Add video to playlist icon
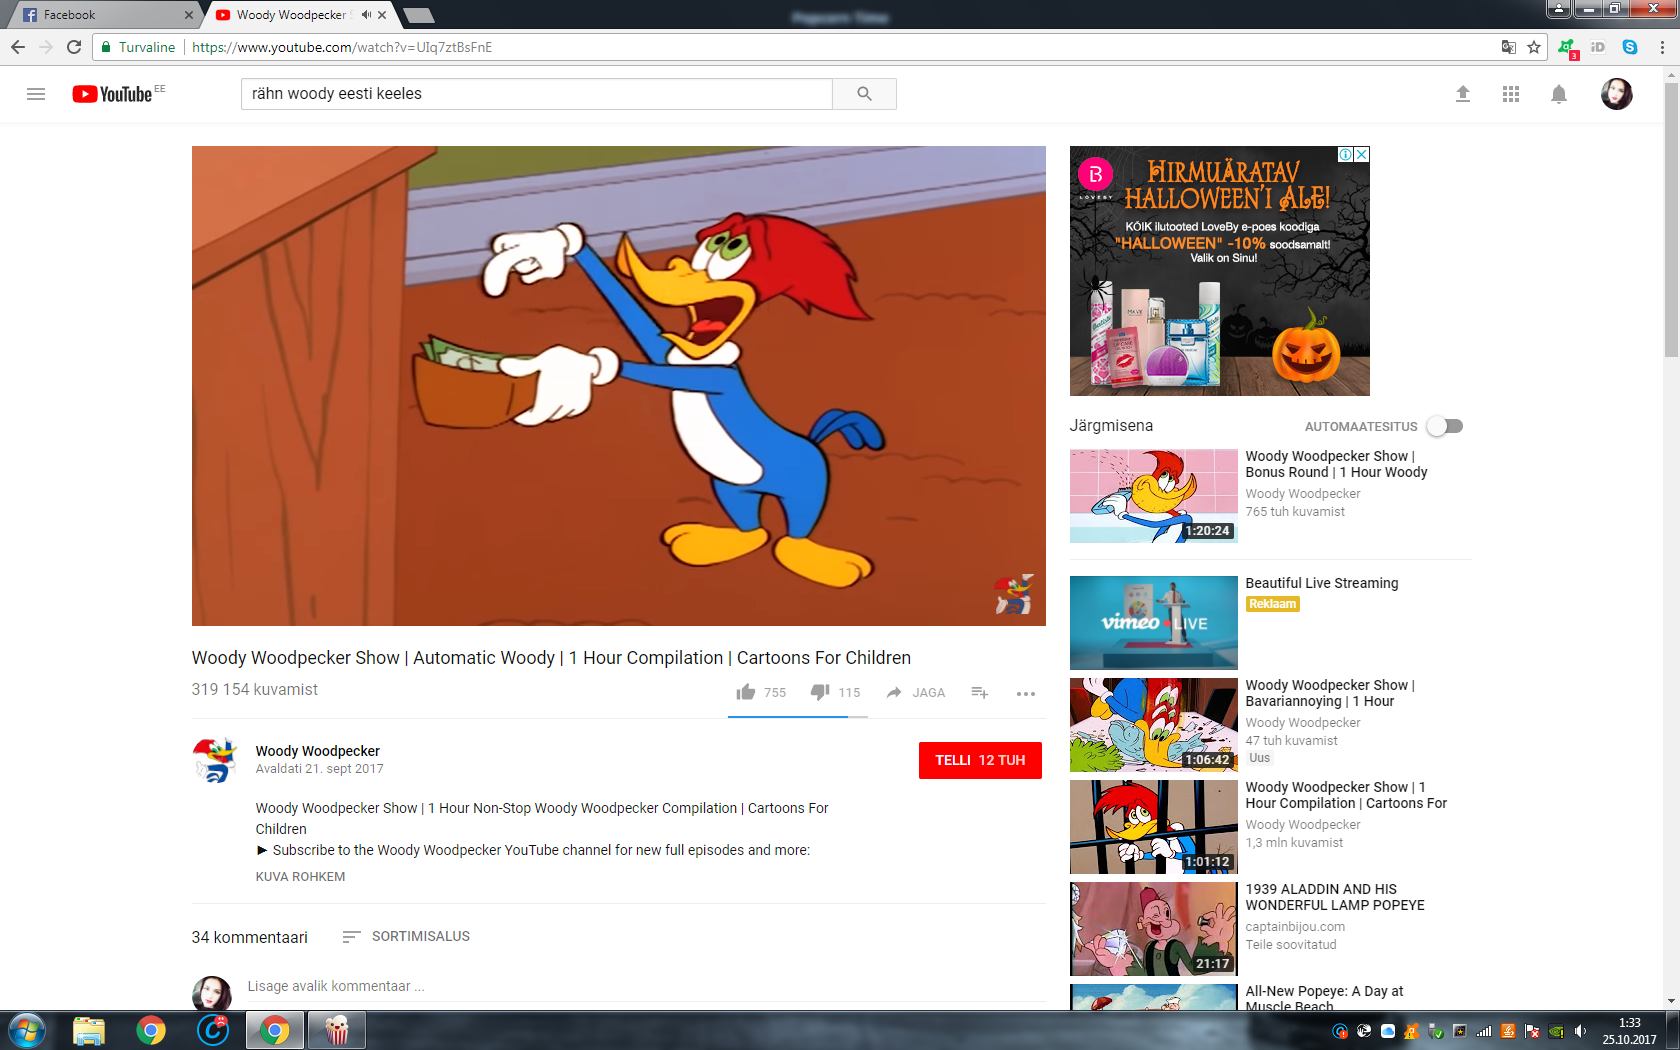This screenshot has height=1050, width=1680. 980,692
